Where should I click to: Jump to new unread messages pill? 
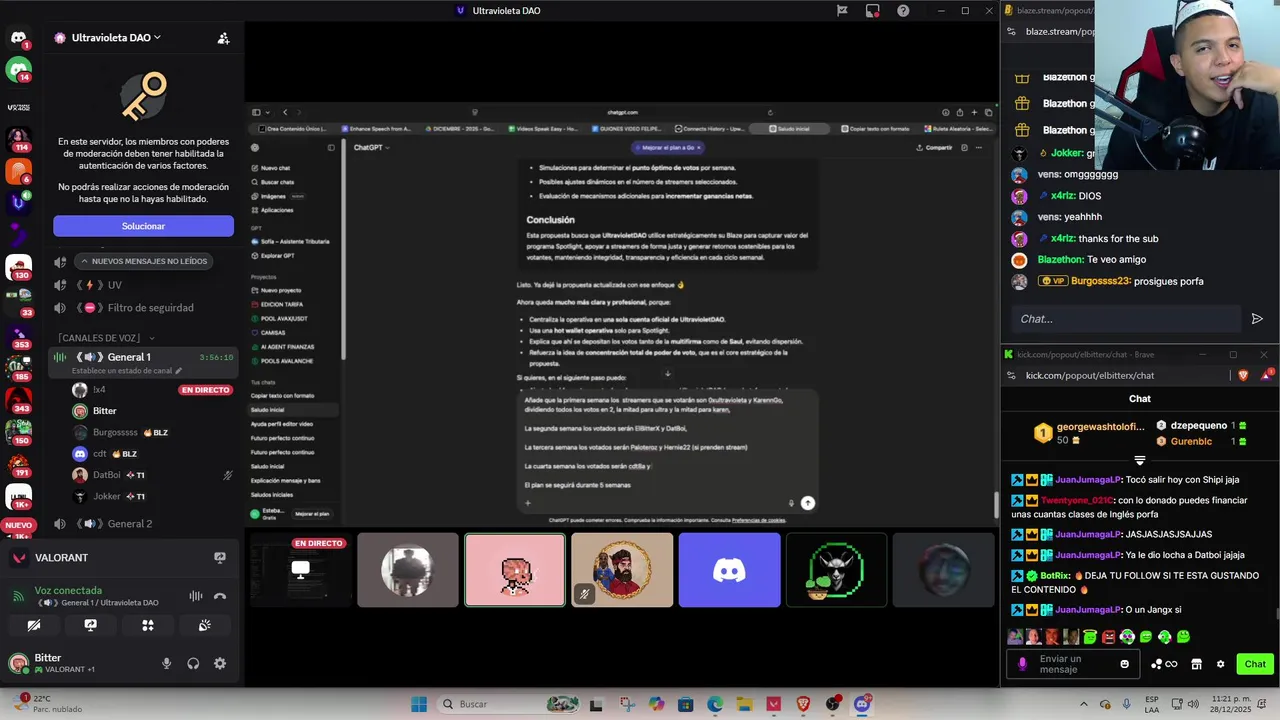coord(143,261)
